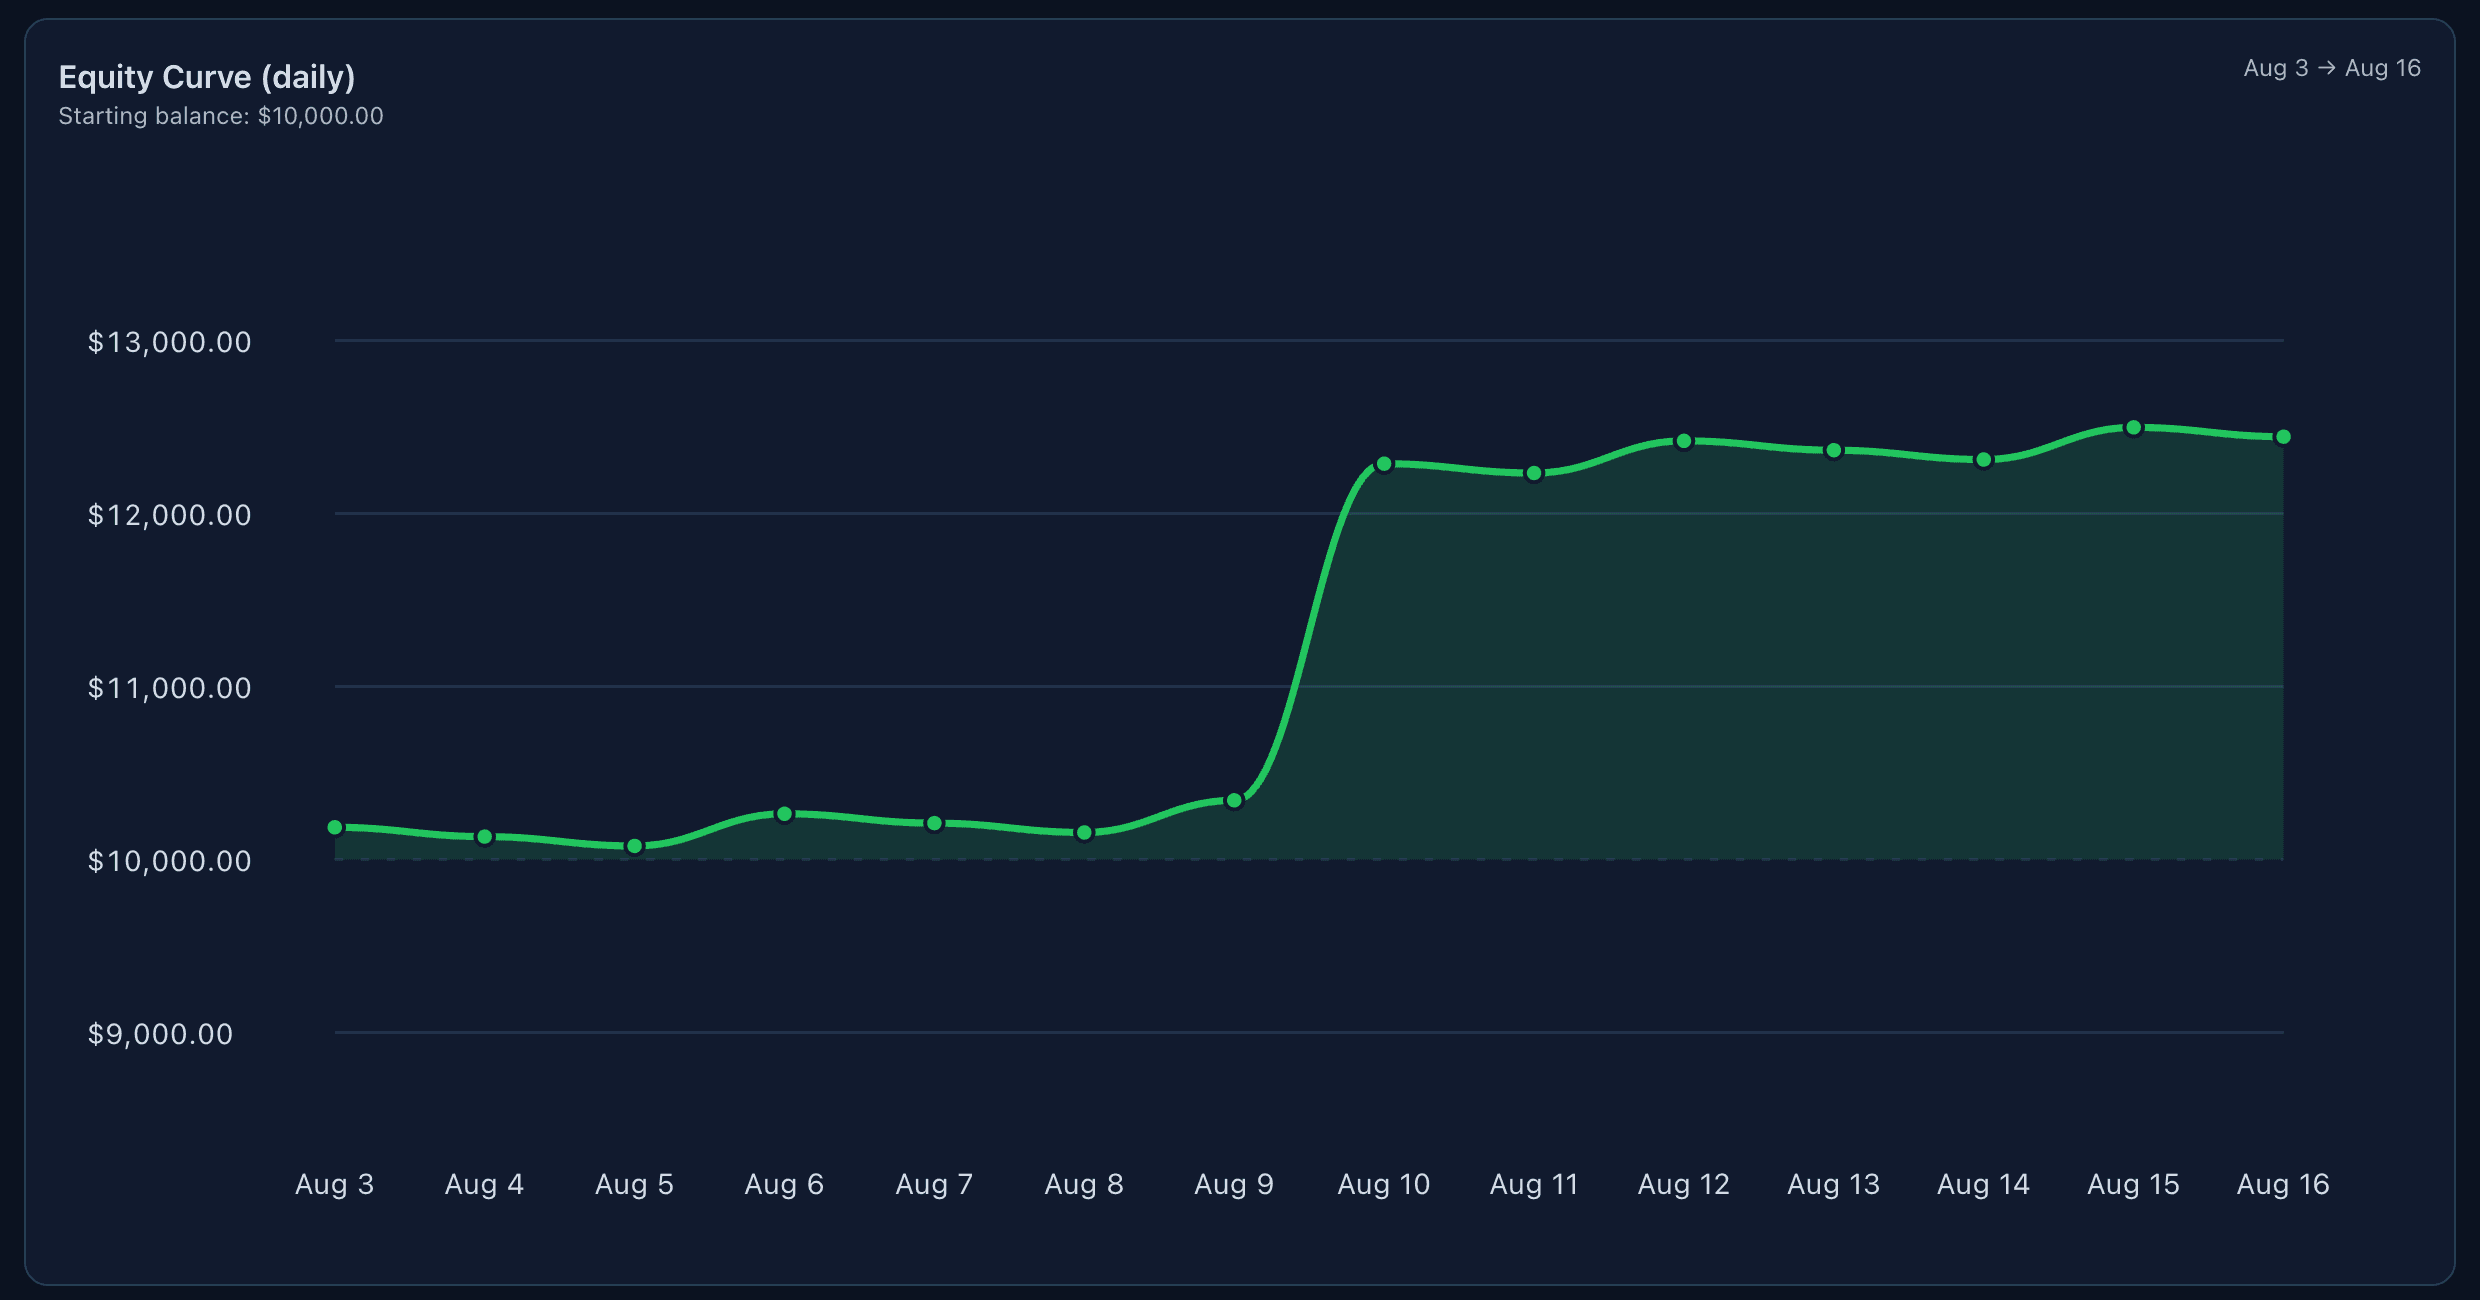The height and width of the screenshot is (1300, 2480).
Task: Click the 'Equity Curve (daily)' title
Action: tap(207, 77)
